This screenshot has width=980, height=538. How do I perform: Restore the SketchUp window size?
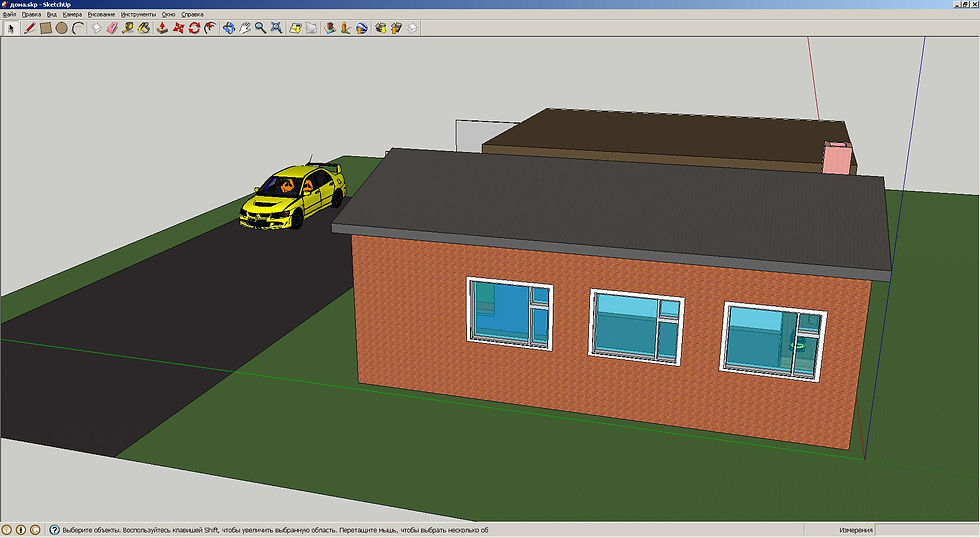click(965, 4)
